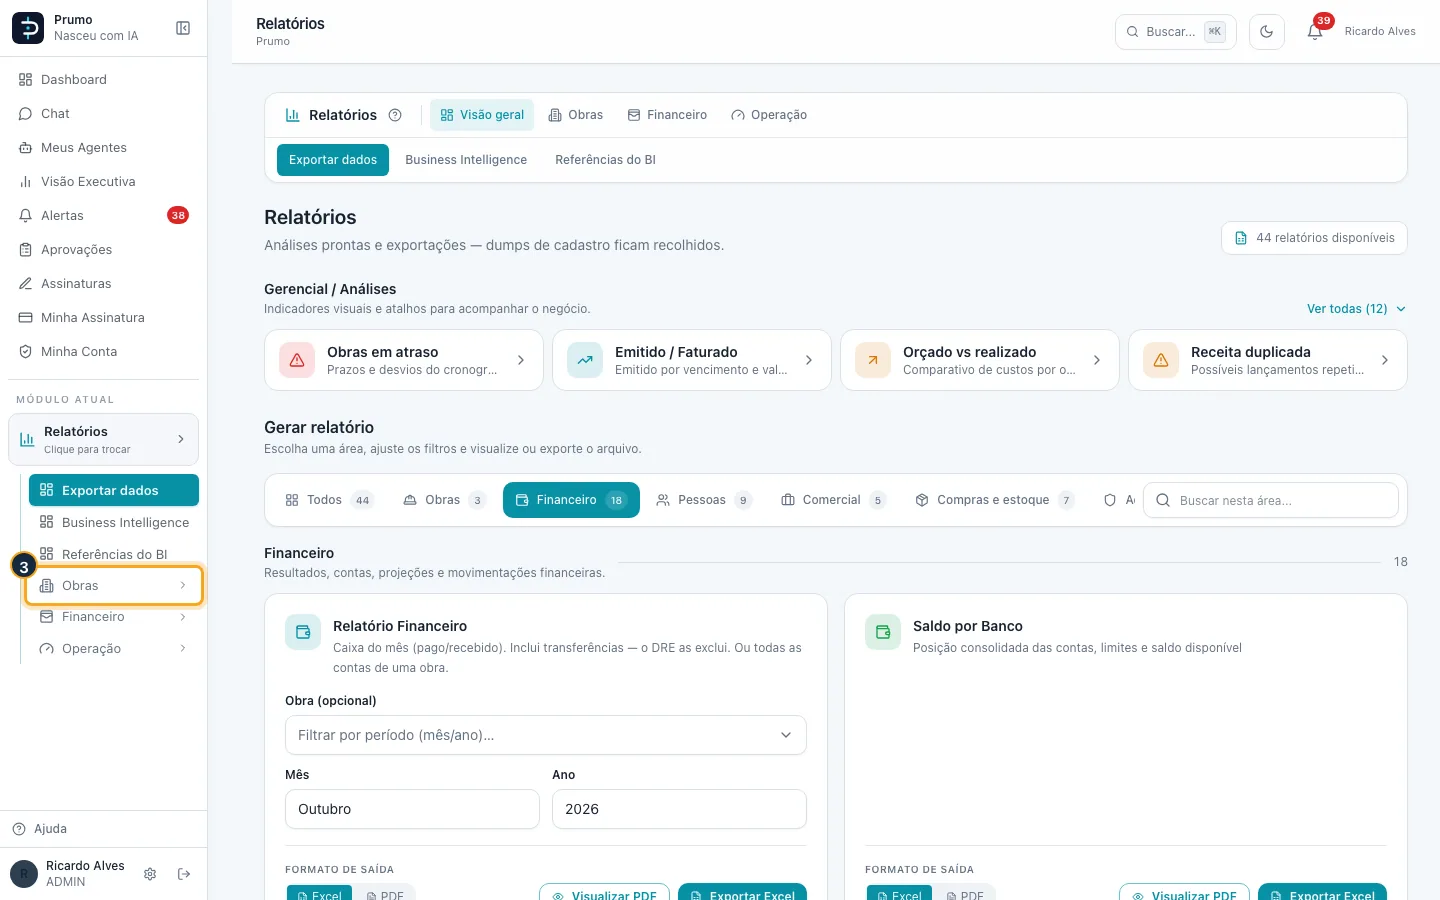Viewport: 1440px width, 900px height.
Task: Open Alertas with 38 badge
Action: click(104, 216)
